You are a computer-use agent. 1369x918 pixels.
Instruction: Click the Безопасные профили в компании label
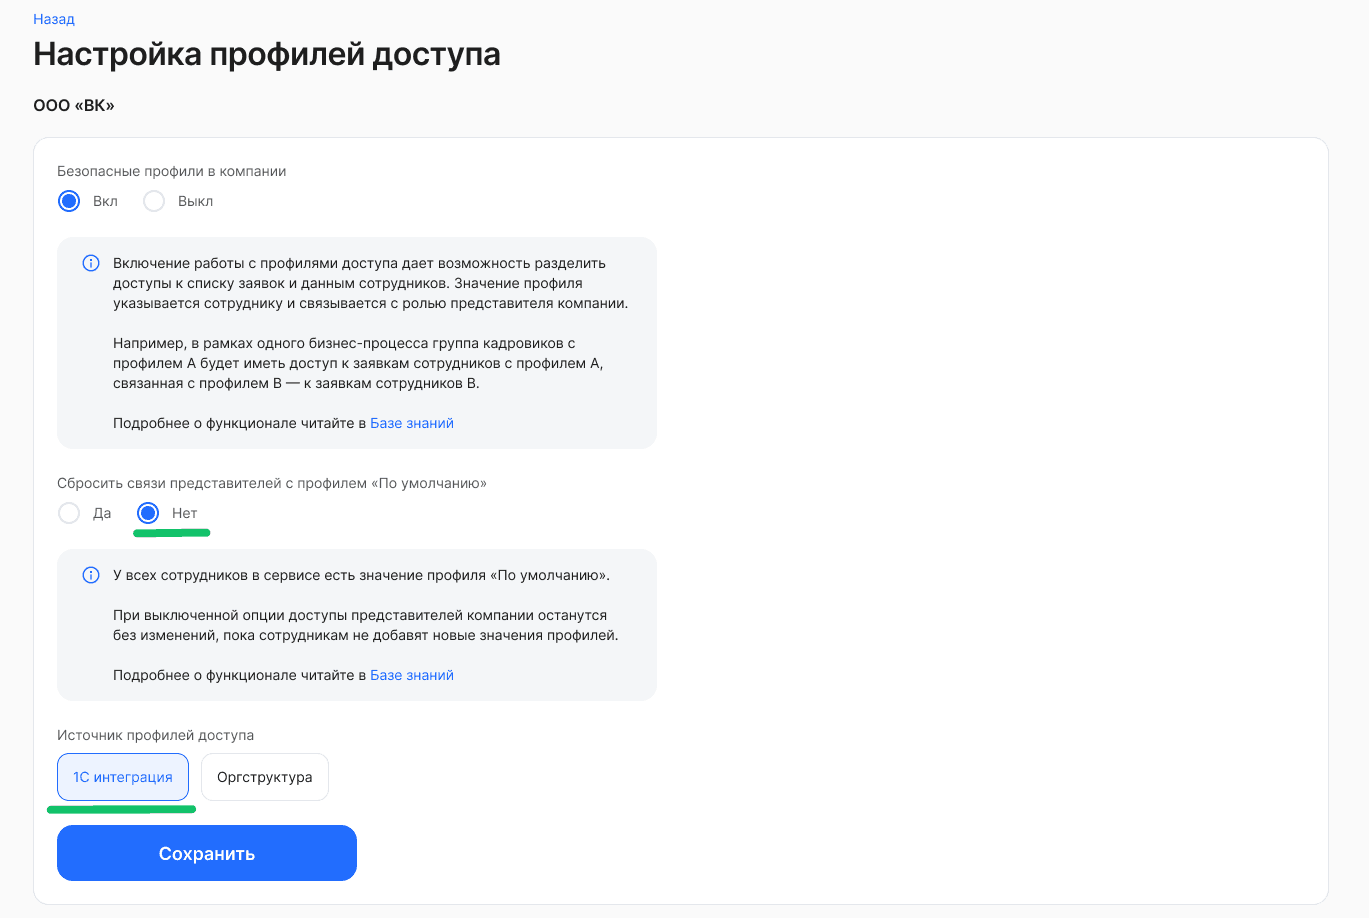click(171, 170)
